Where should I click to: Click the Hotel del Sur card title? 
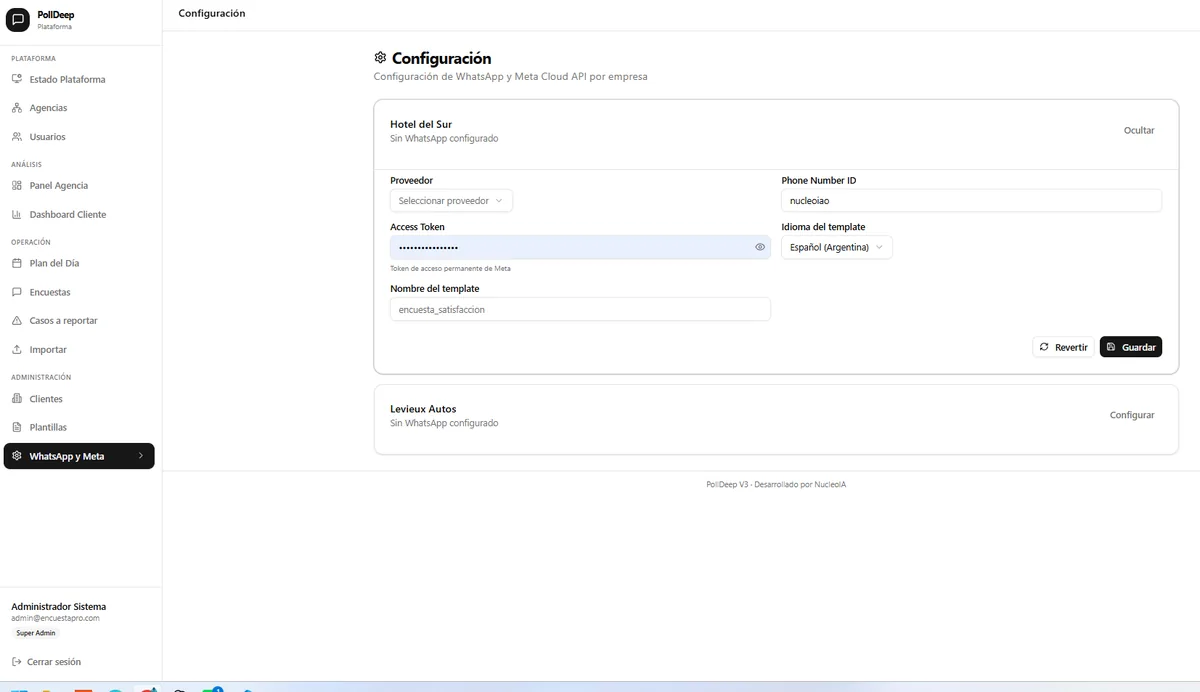[421, 124]
